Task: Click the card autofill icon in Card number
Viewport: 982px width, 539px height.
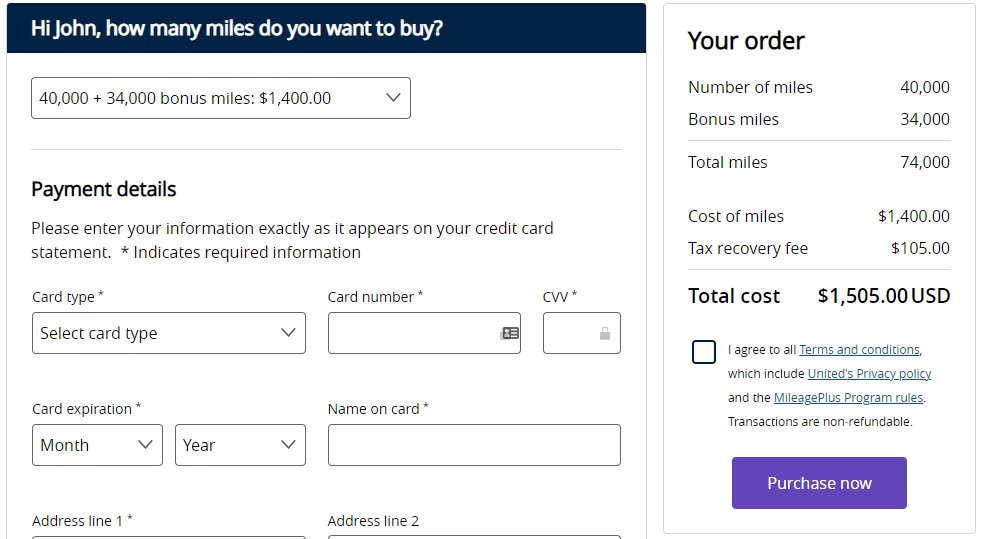Action: 510,333
